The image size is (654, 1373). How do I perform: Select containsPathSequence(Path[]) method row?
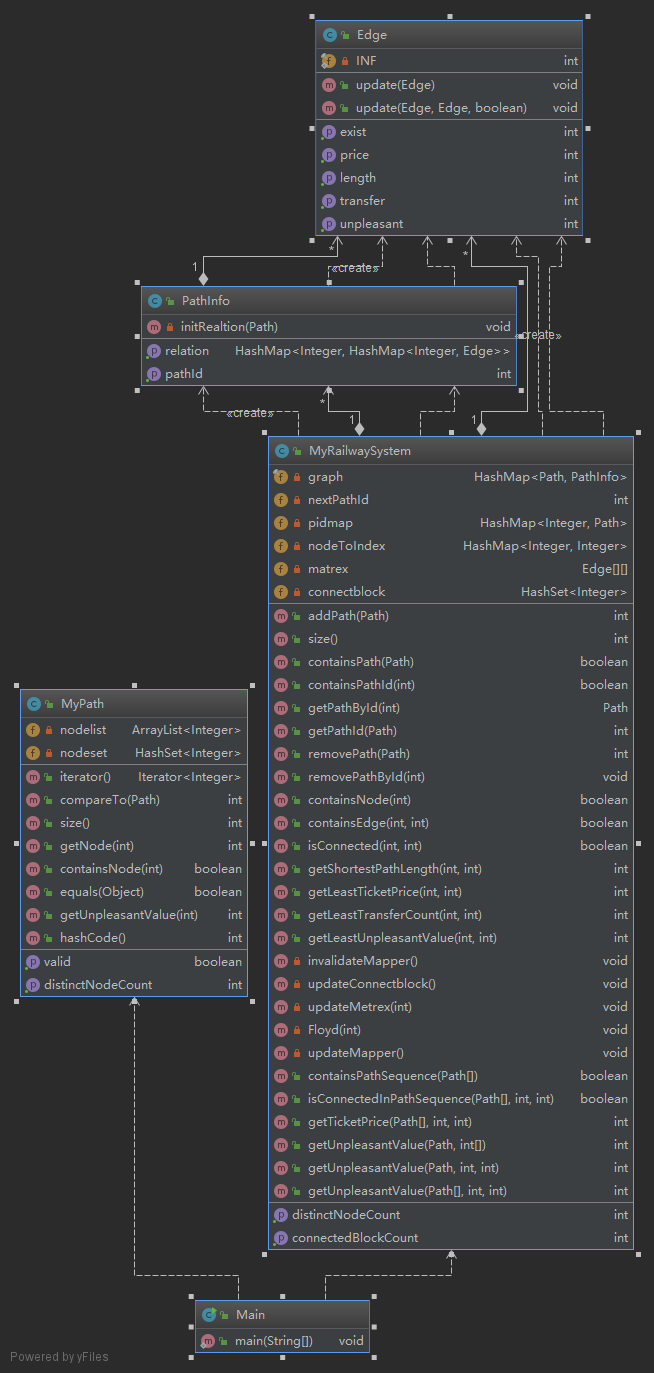point(451,1076)
